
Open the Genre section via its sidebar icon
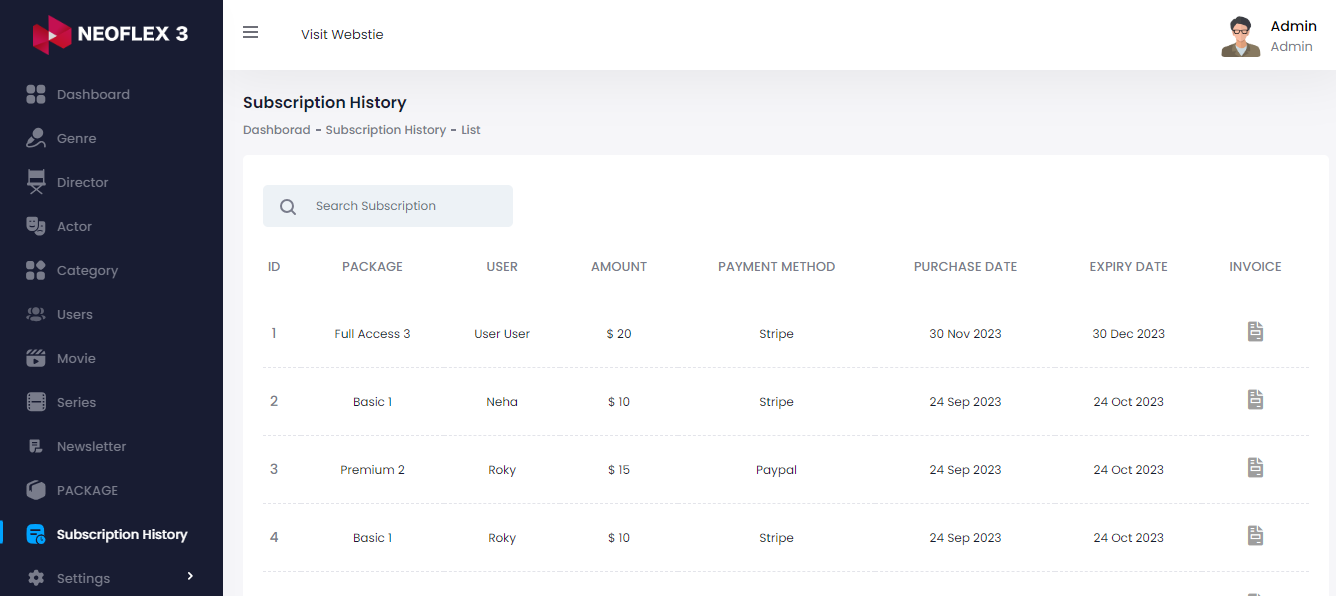click(36, 138)
